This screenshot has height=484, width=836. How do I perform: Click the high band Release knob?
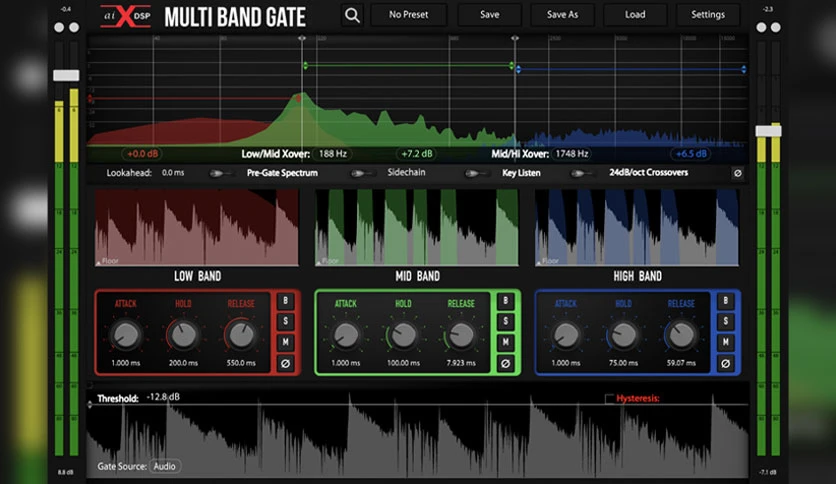(x=681, y=335)
